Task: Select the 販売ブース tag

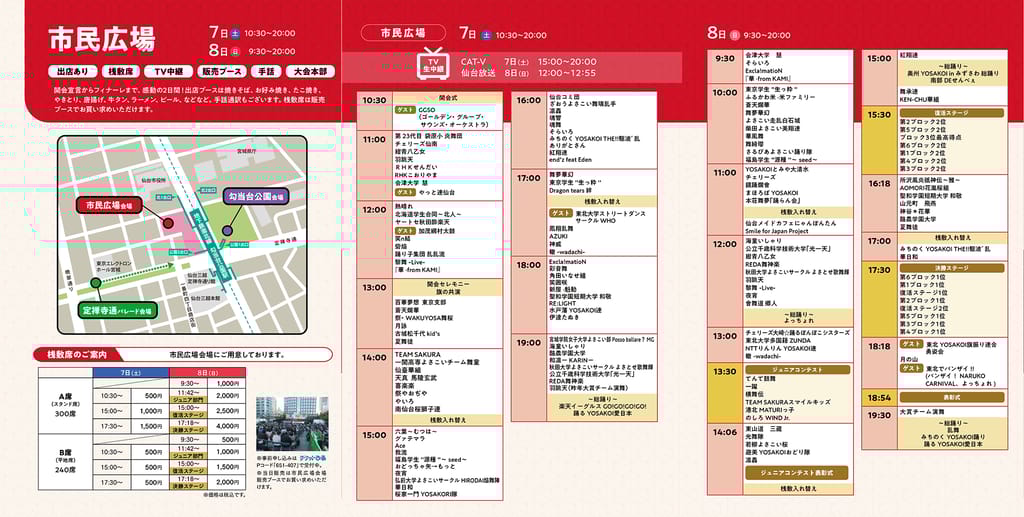Action: pos(221,71)
